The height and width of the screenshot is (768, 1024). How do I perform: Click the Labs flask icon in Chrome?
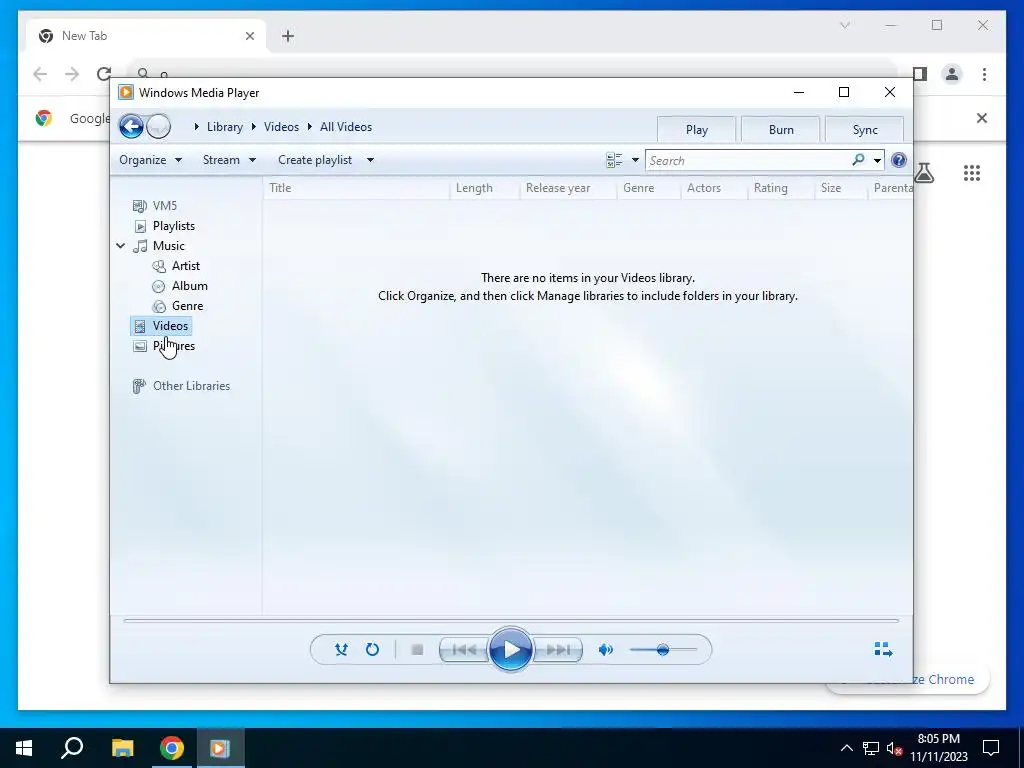point(924,173)
